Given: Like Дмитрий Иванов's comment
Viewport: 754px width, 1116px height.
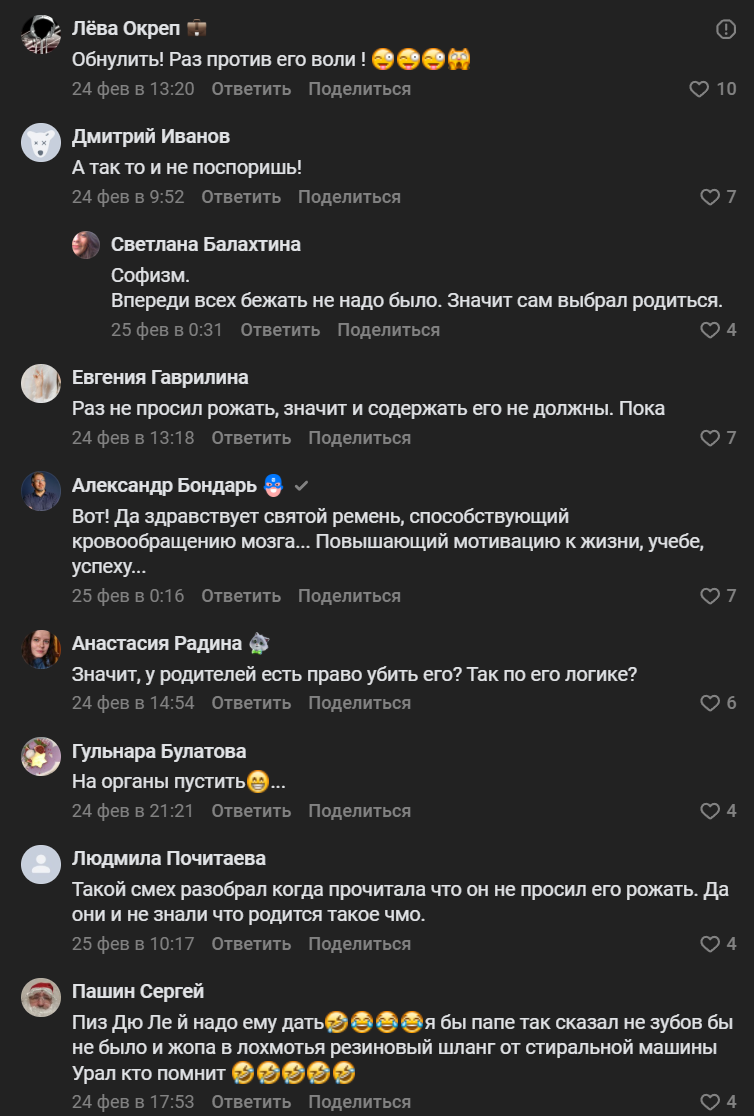Looking at the screenshot, I should [x=709, y=197].
